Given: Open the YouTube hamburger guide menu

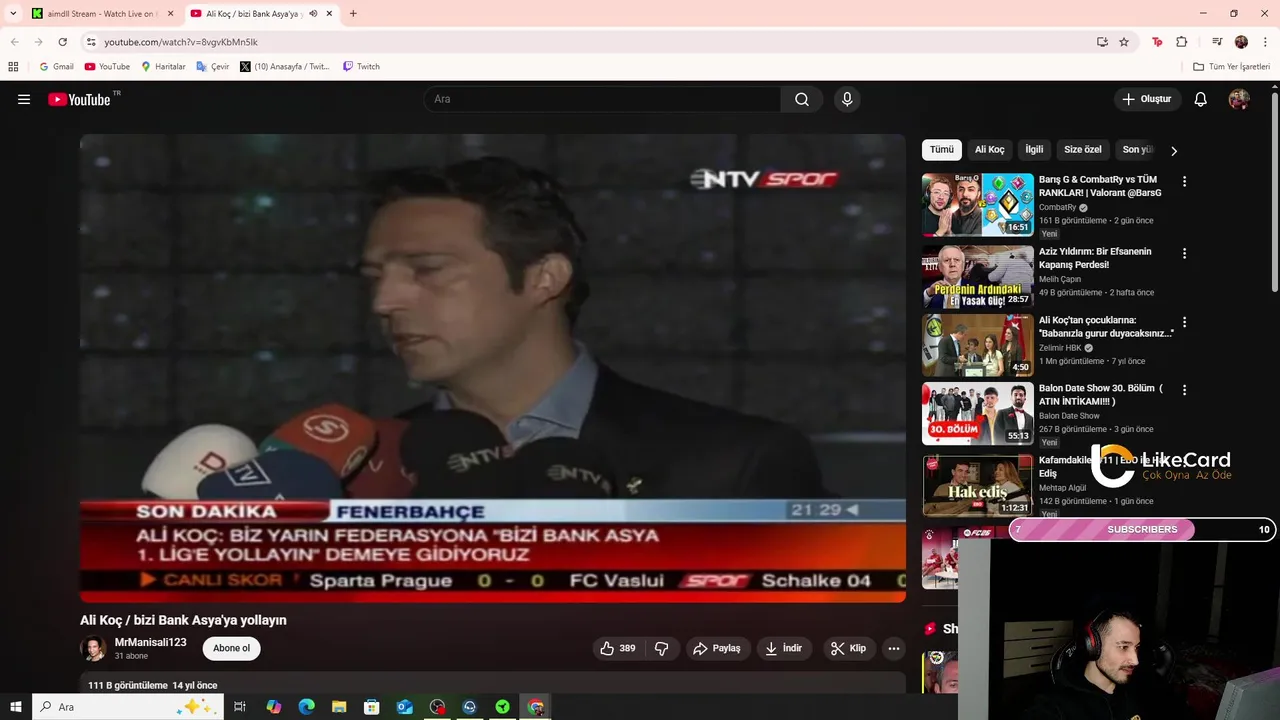Looking at the screenshot, I should click(x=24, y=99).
